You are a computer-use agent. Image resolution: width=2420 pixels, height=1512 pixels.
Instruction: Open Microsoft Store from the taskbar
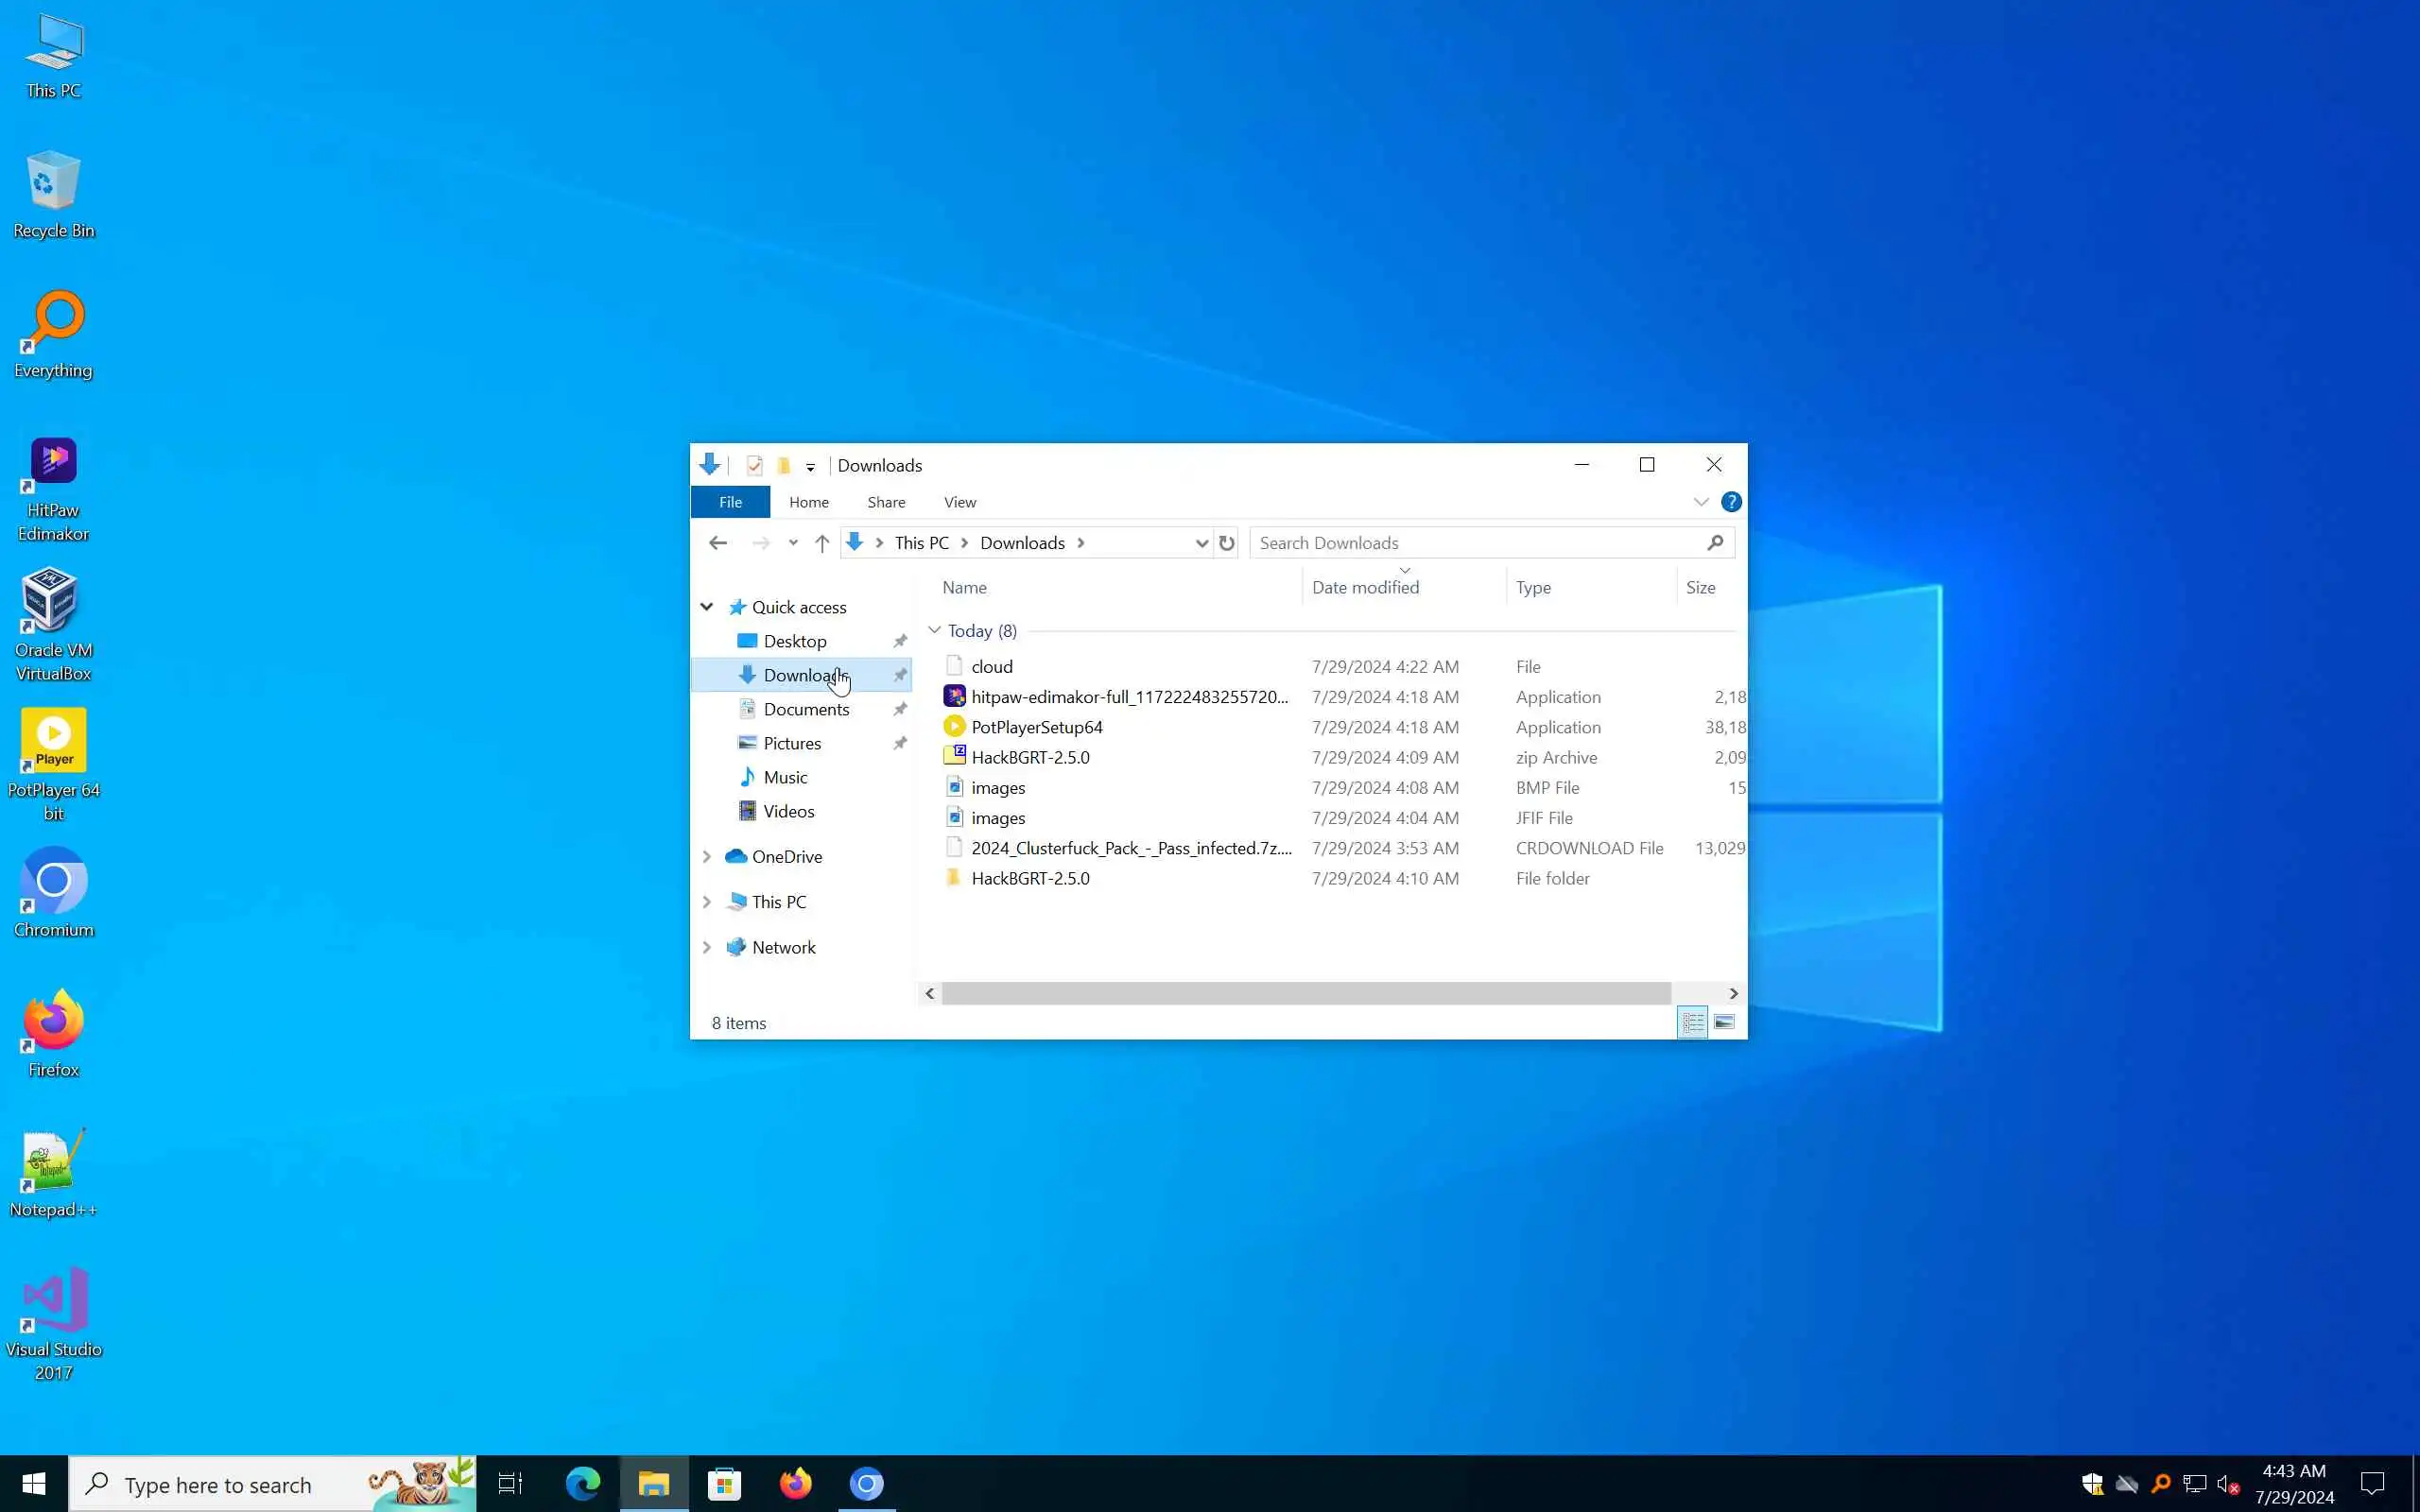(x=724, y=1484)
